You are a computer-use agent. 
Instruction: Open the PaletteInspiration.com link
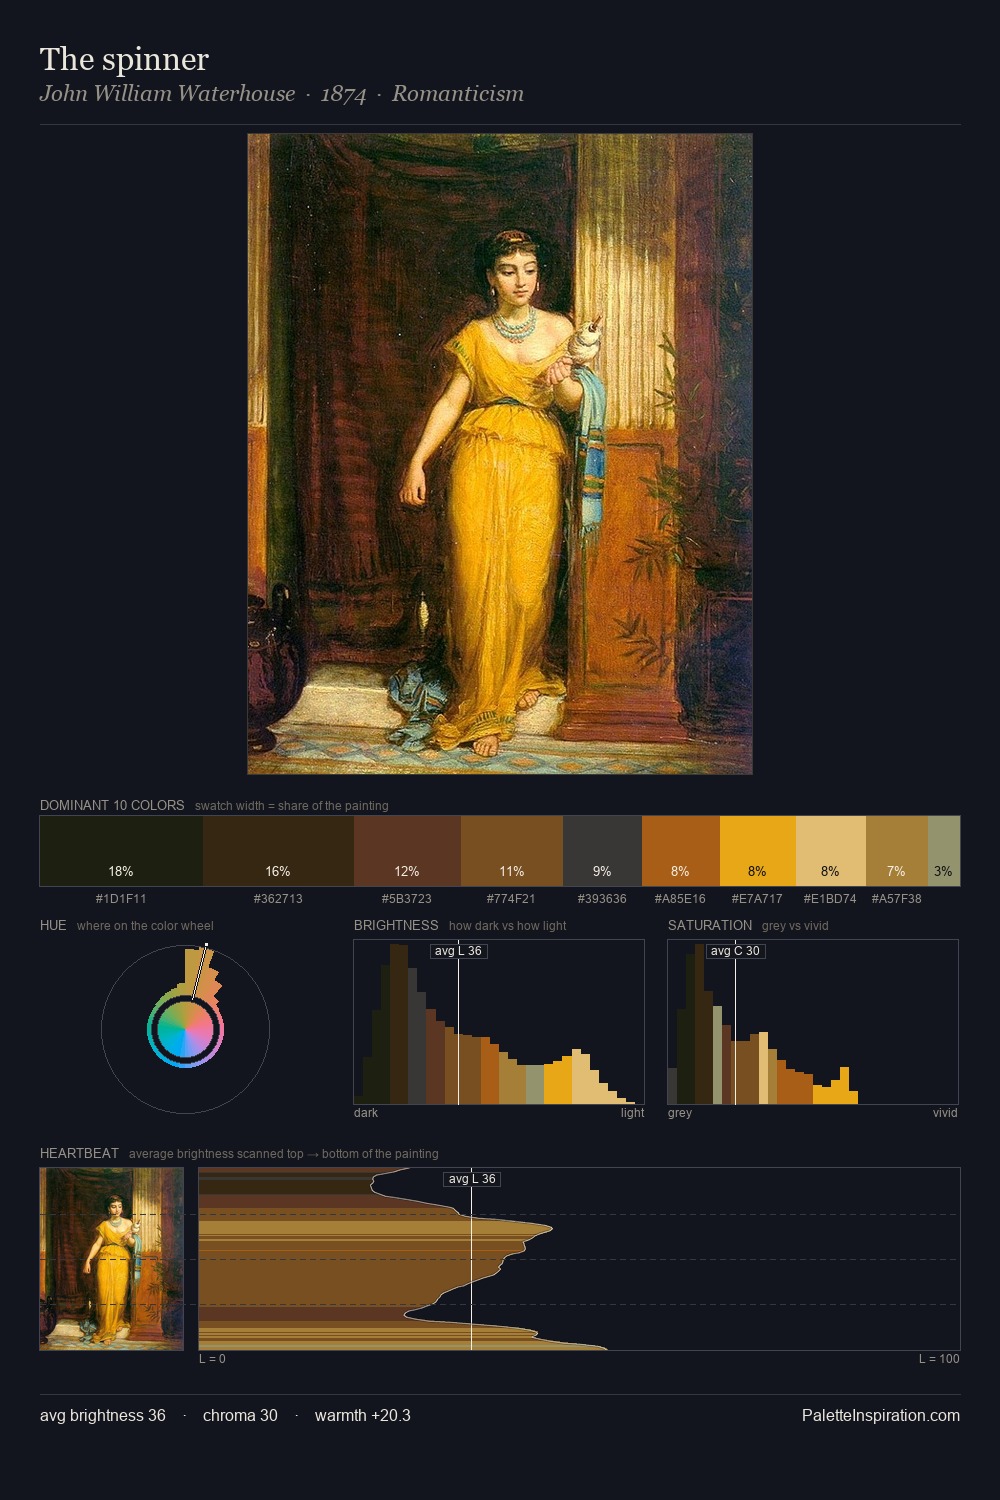point(881,1416)
